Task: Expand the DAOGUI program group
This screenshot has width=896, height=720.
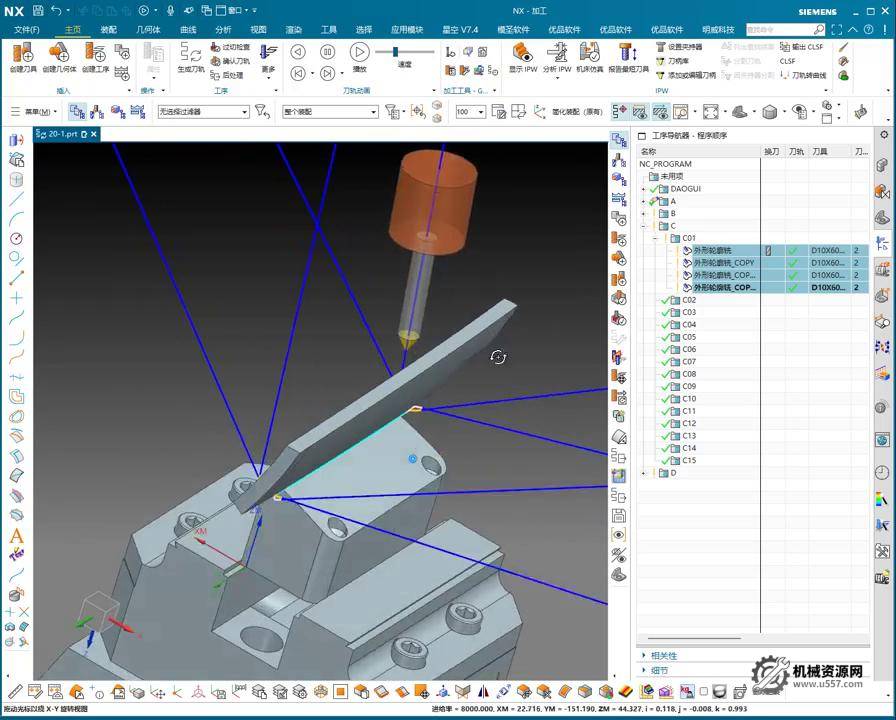Action: pos(644,189)
